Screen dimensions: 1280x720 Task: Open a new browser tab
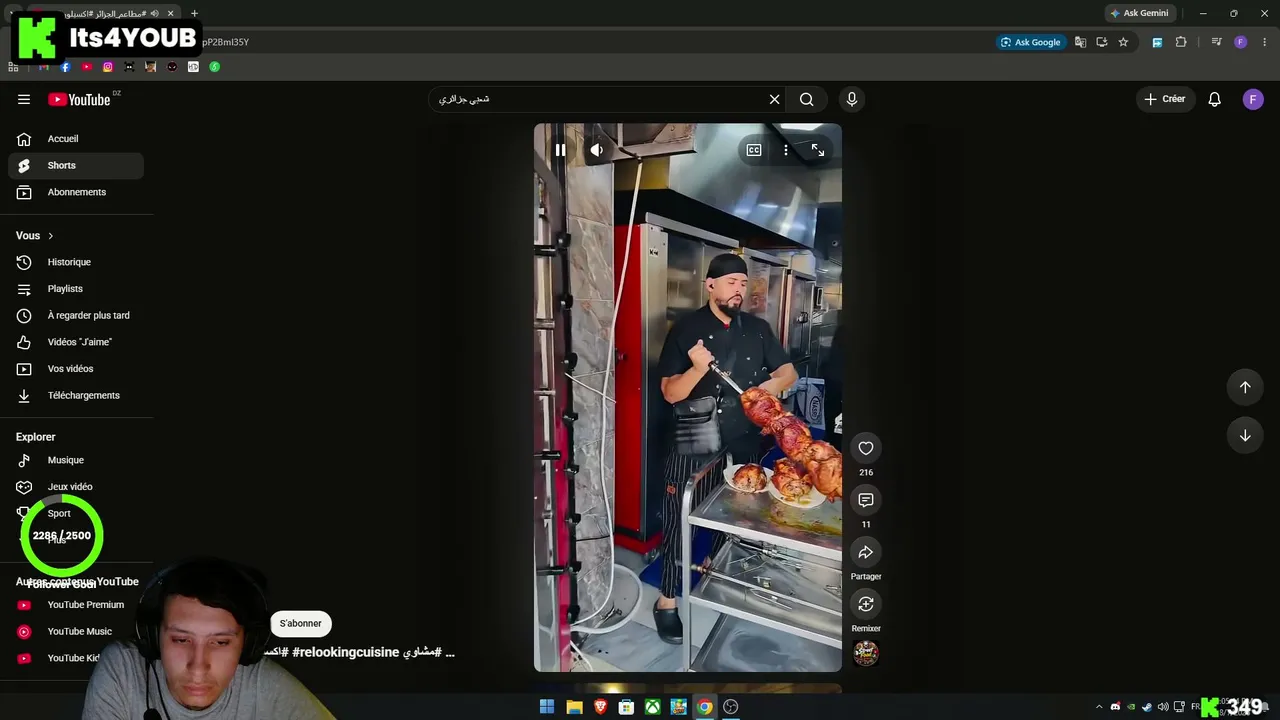click(x=194, y=13)
